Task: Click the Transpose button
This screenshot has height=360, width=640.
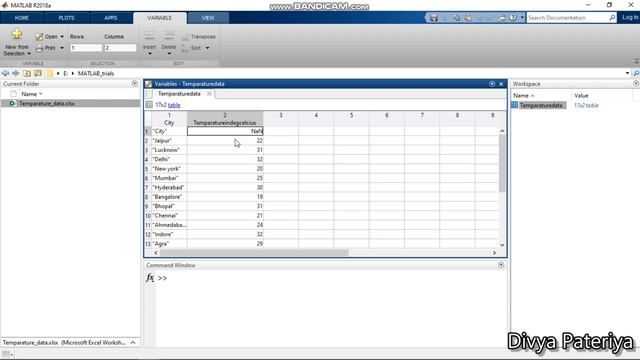Action: click(x=198, y=37)
